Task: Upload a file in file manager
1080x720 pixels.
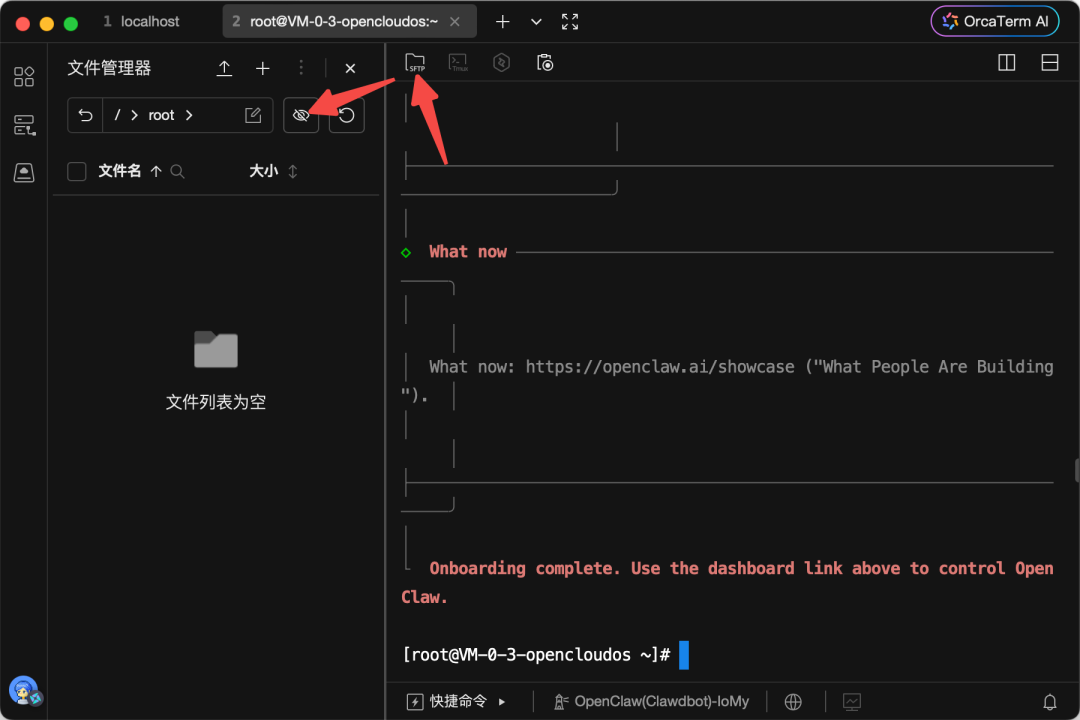Action: [224, 68]
